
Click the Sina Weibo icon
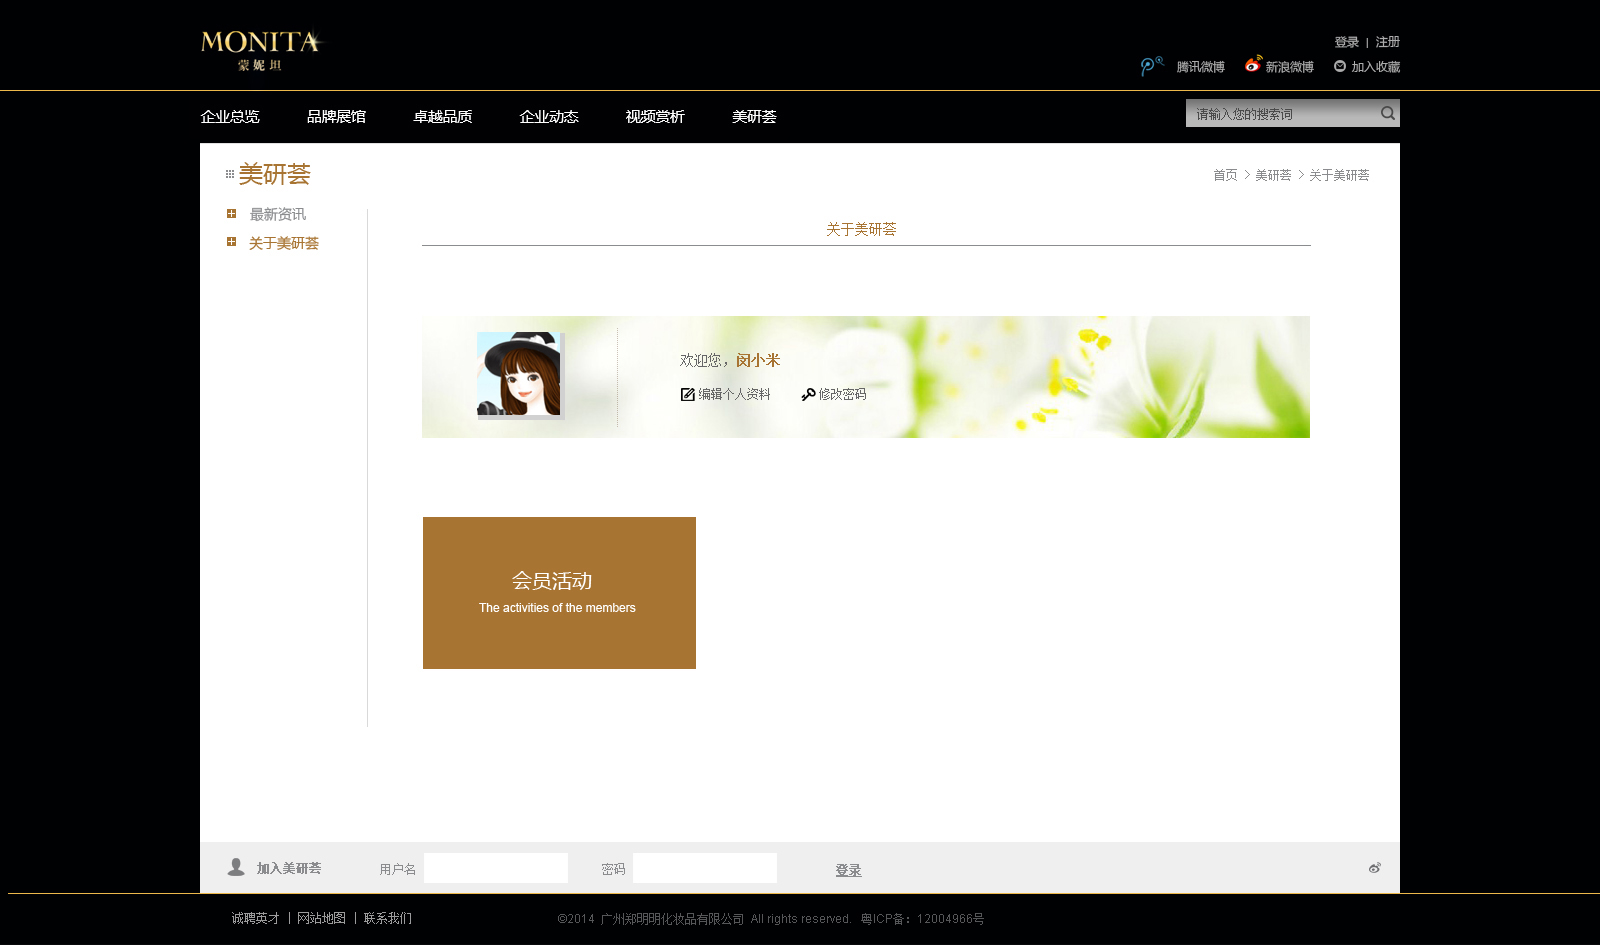coord(1253,65)
